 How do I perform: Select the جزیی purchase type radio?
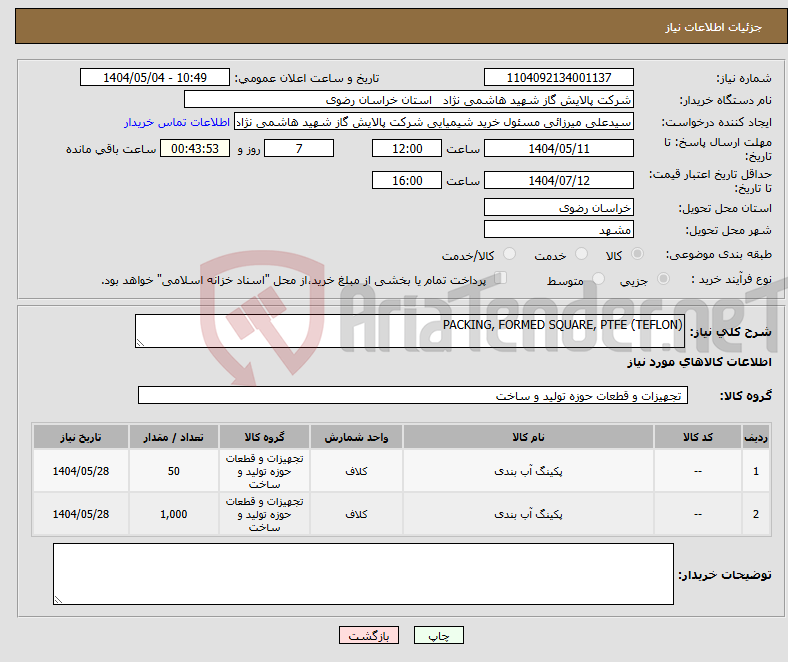[x=663, y=278]
